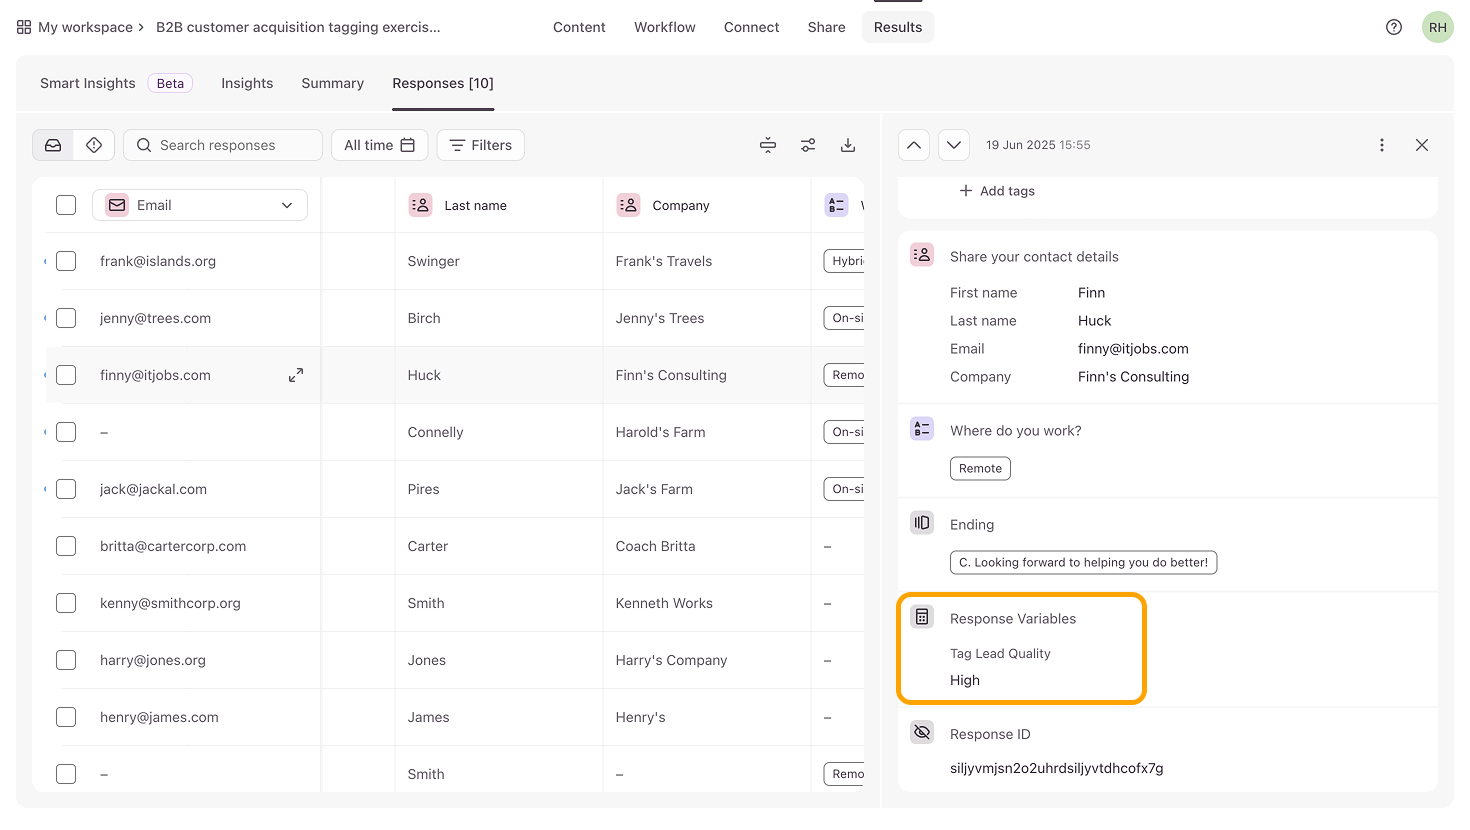Open the column settings sliders icon
This screenshot has height=830, width=1470.
coord(808,145)
